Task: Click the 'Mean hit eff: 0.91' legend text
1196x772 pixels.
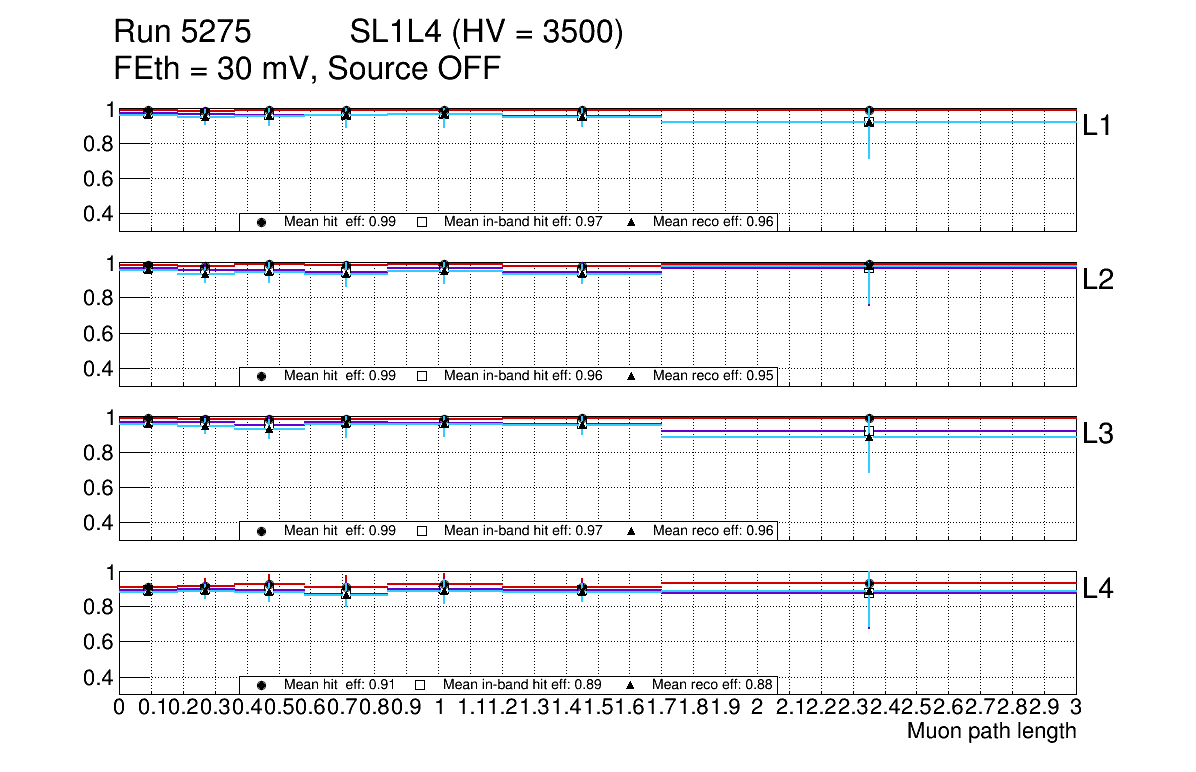Action: click(340, 685)
